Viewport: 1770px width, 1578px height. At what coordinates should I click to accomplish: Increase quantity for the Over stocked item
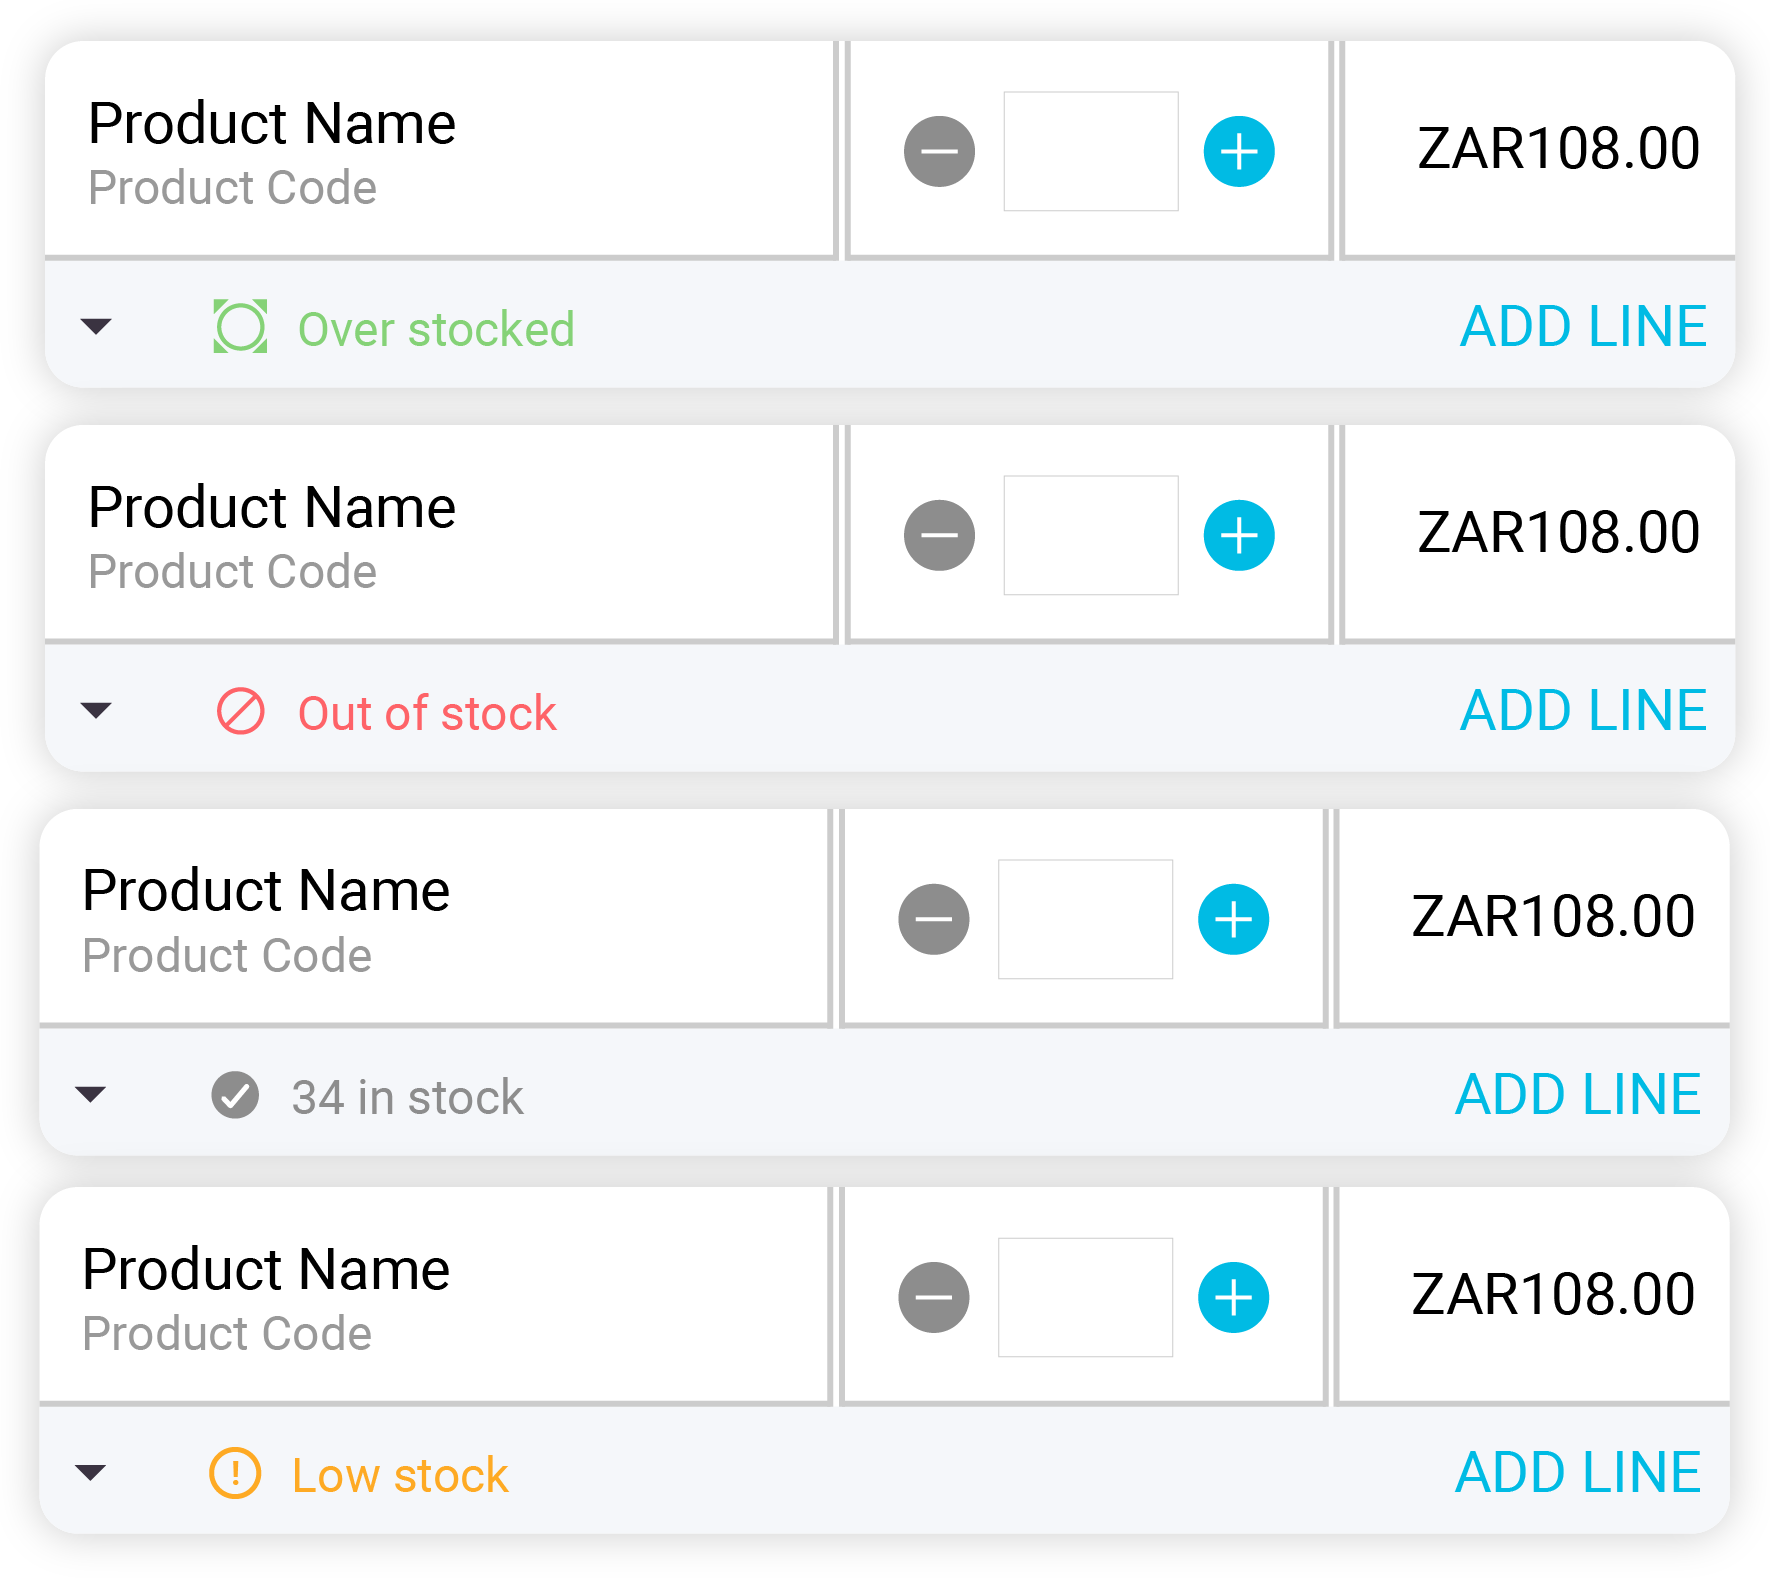(x=1240, y=150)
